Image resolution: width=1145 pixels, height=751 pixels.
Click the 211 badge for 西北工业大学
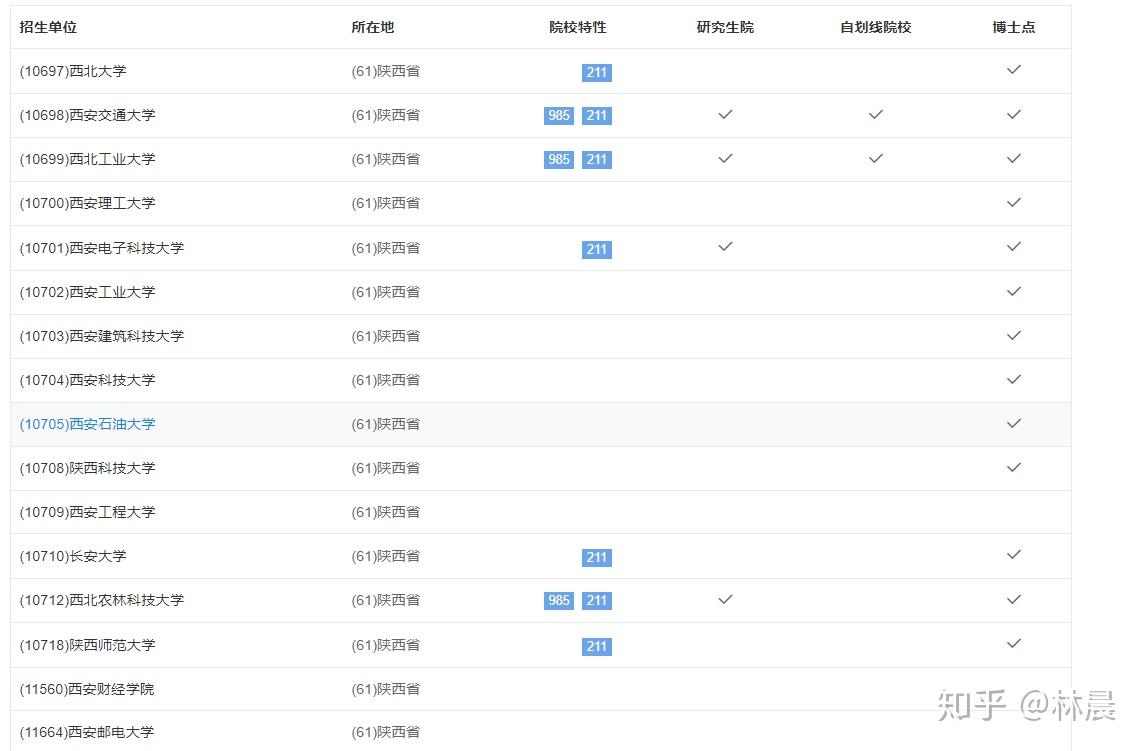pos(597,159)
